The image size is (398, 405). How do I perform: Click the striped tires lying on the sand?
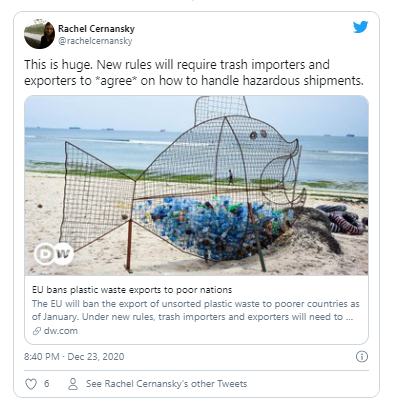click(343, 219)
